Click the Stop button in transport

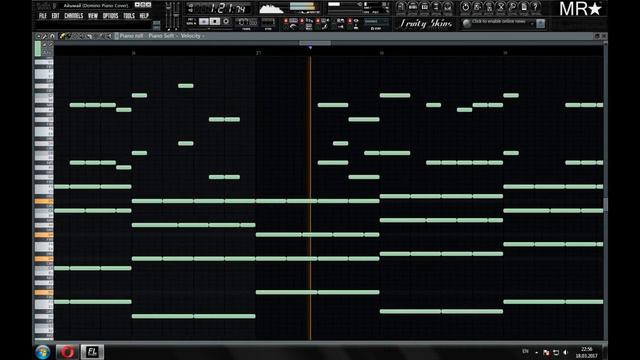click(x=215, y=21)
